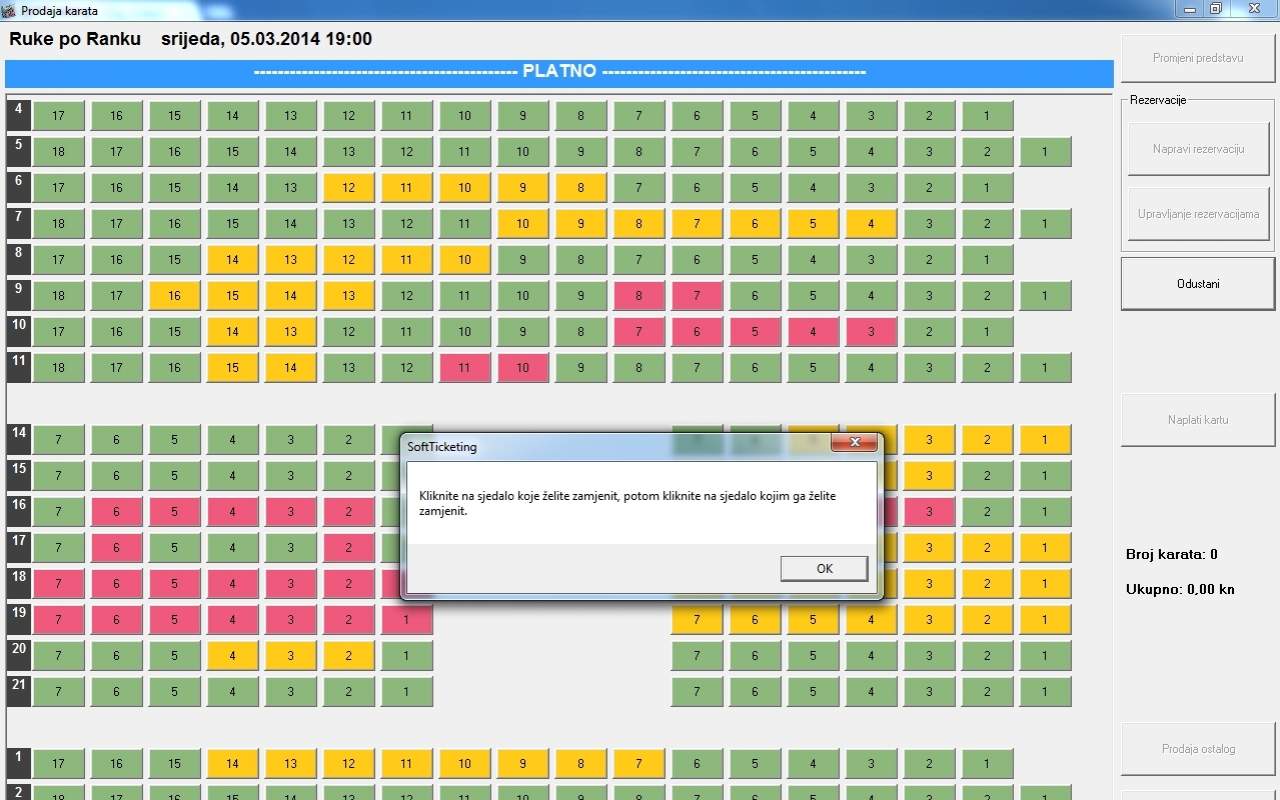Select green seat 17 in row 4
Screen dimensions: 1280x800
58,116
